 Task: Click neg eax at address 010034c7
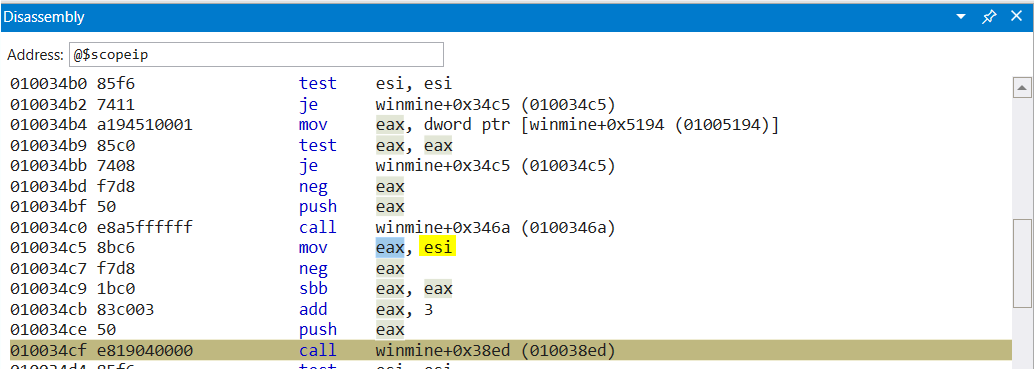pyautogui.click(x=208, y=268)
